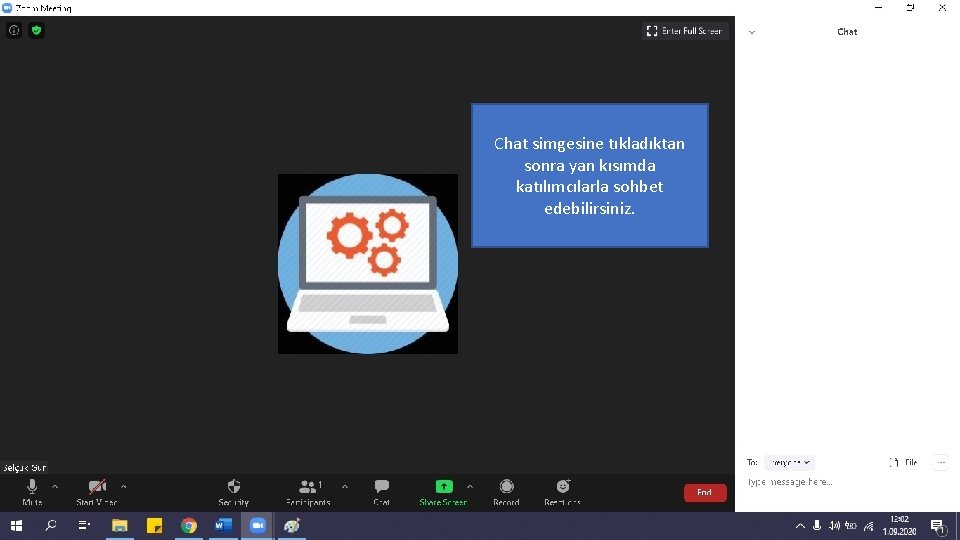The height and width of the screenshot is (540, 960).
Task: Show hidden system tray icons
Action: pos(800,526)
